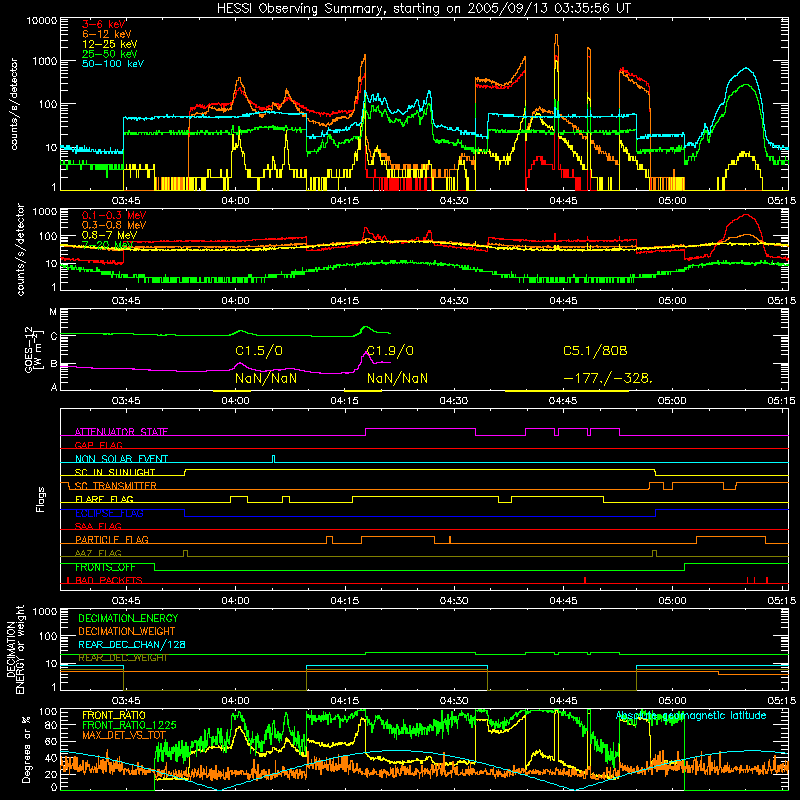Click the C1.5/0 flare annotation
The height and width of the screenshot is (800, 800).
pos(259,351)
